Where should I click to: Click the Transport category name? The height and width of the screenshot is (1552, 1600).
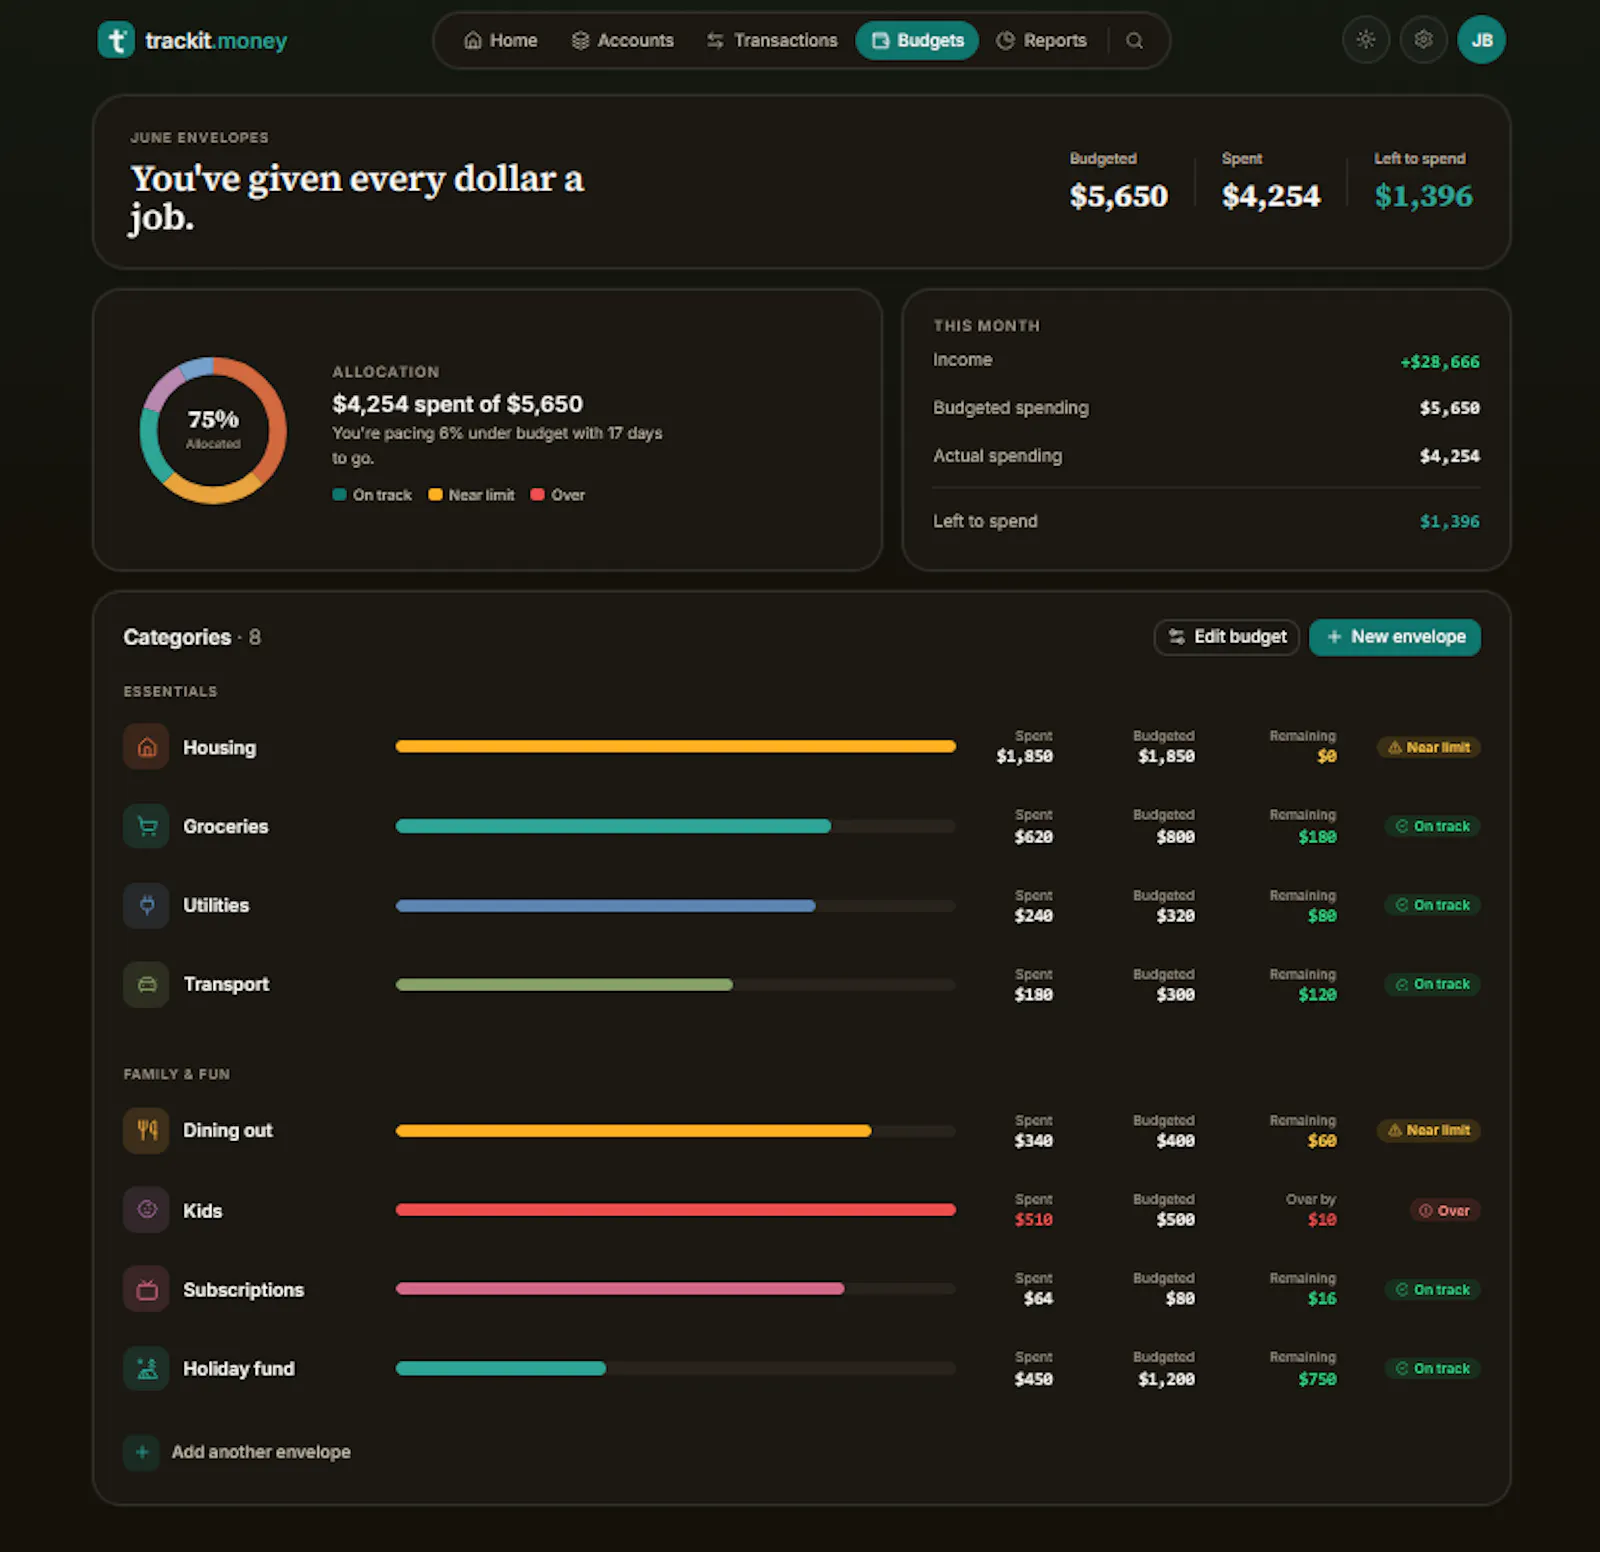point(226,985)
